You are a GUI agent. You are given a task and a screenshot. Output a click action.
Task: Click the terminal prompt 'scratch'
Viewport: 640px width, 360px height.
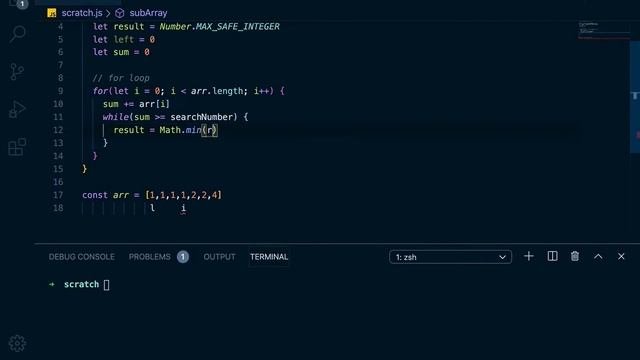(81, 284)
